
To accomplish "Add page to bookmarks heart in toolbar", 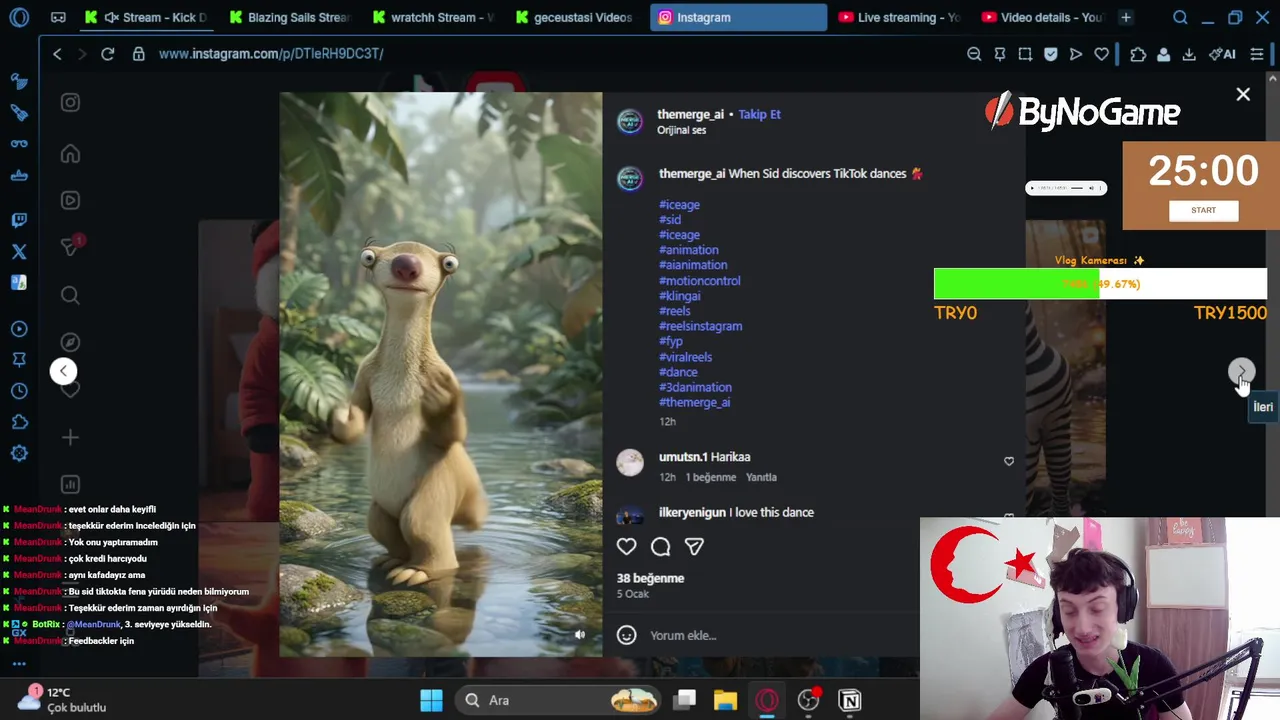I will pos(1101,54).
